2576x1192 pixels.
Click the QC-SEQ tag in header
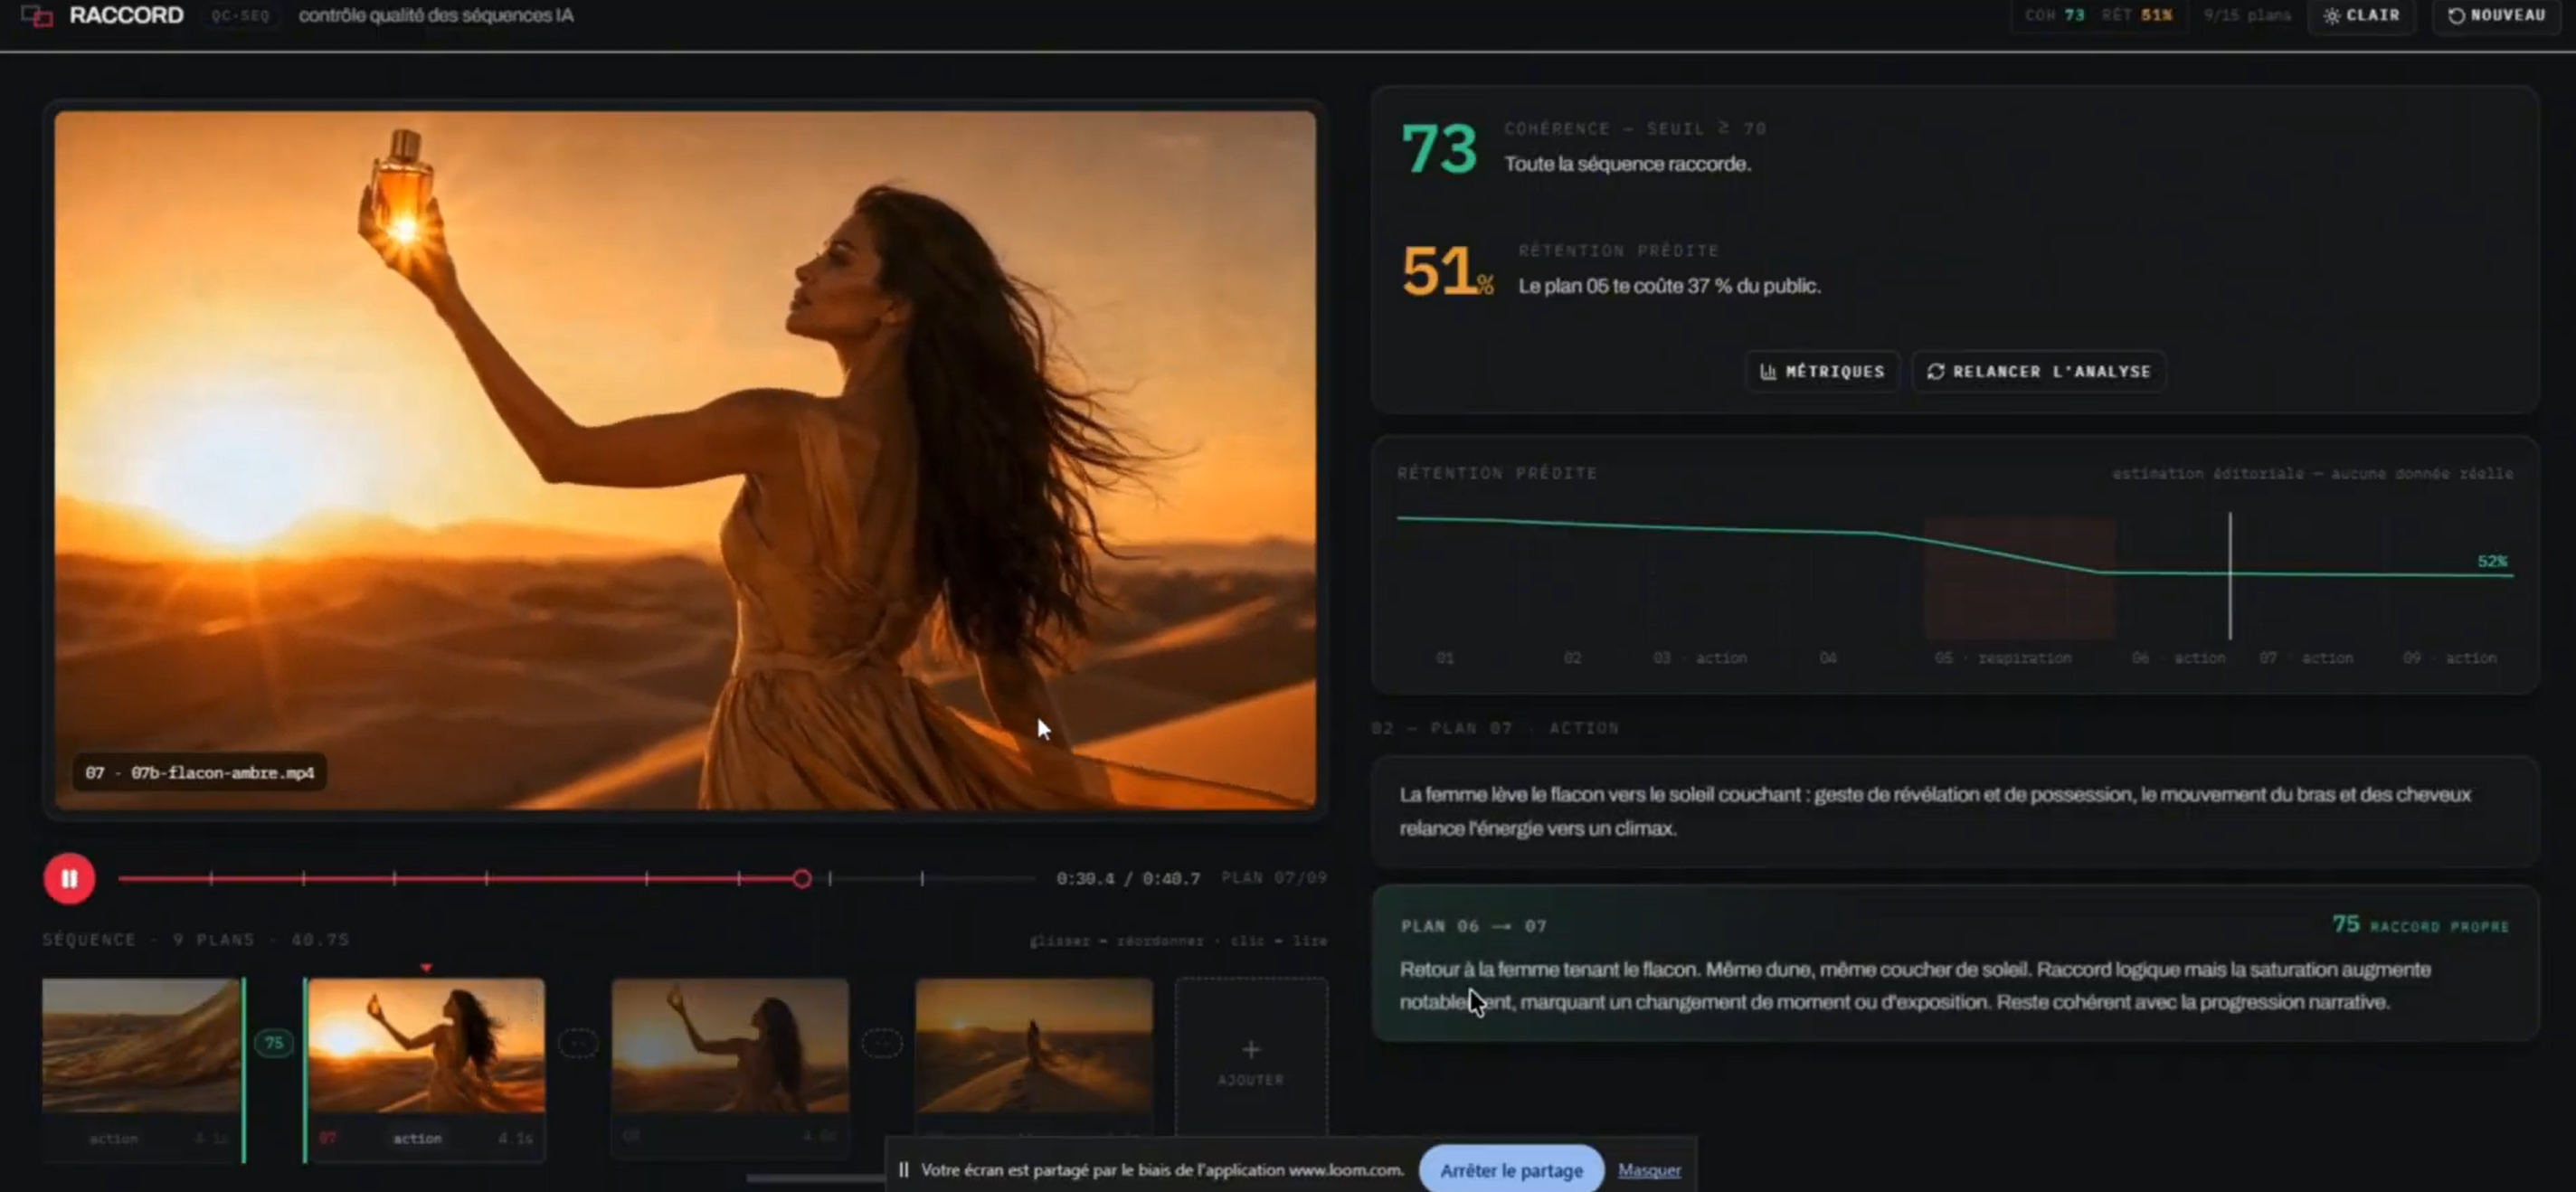tap(241, 16)
